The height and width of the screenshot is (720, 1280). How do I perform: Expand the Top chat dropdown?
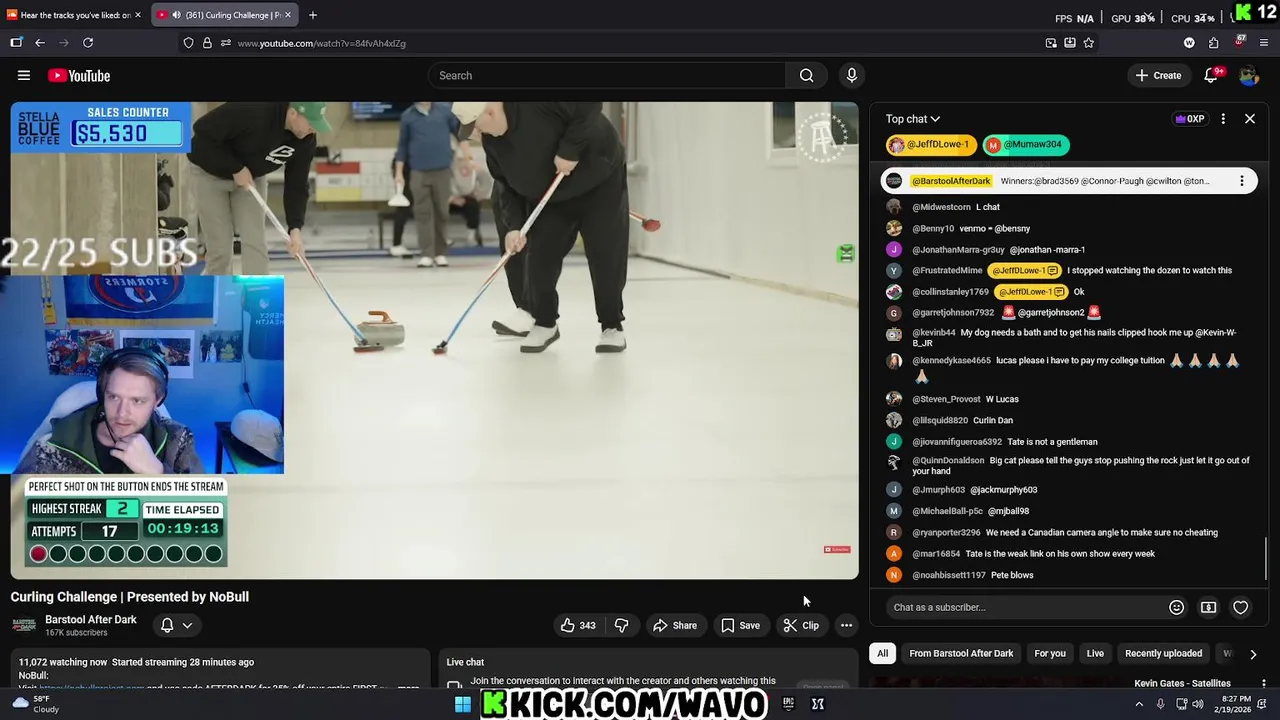pyautogui.click(x=913, y=119)
